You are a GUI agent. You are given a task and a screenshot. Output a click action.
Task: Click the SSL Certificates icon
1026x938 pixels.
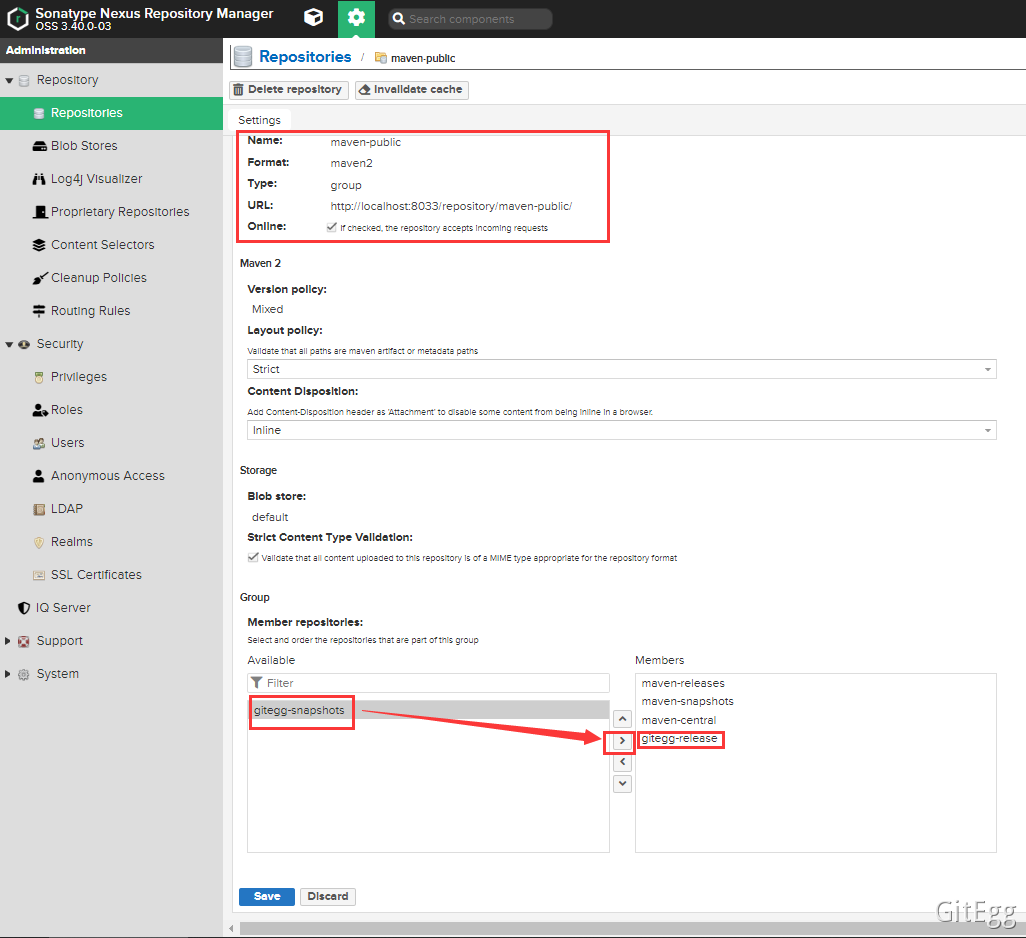[39, 575]
